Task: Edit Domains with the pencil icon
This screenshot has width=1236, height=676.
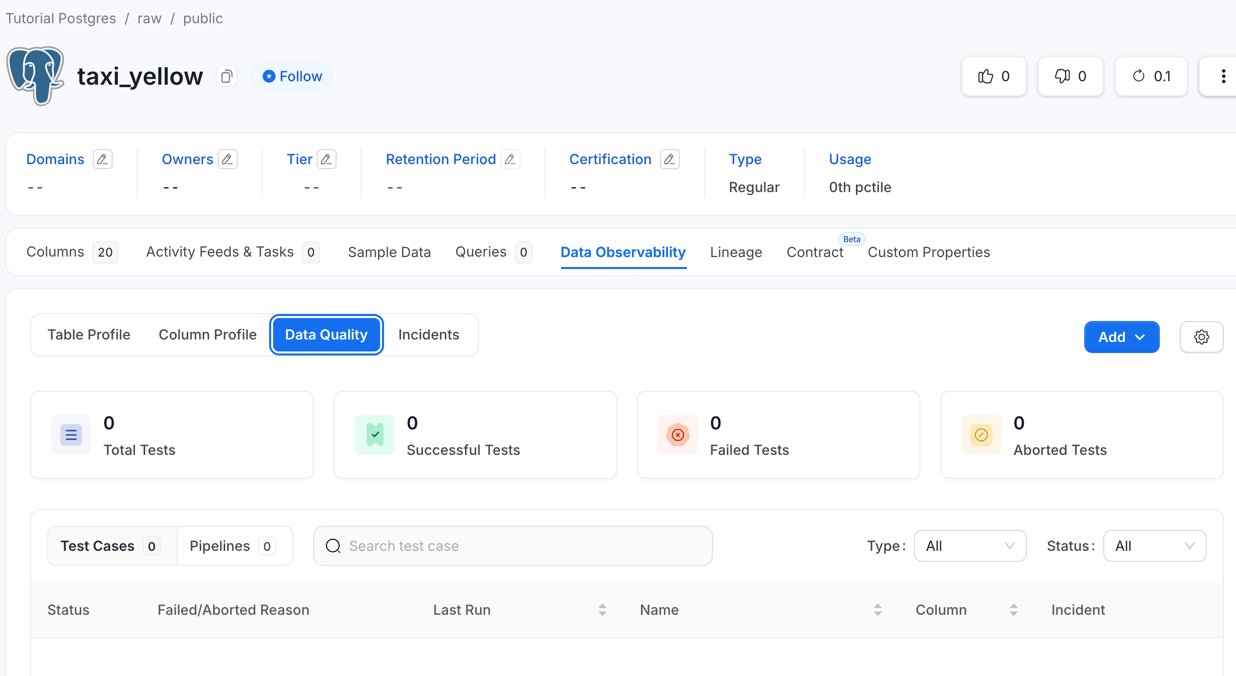Action: (102, 159)
